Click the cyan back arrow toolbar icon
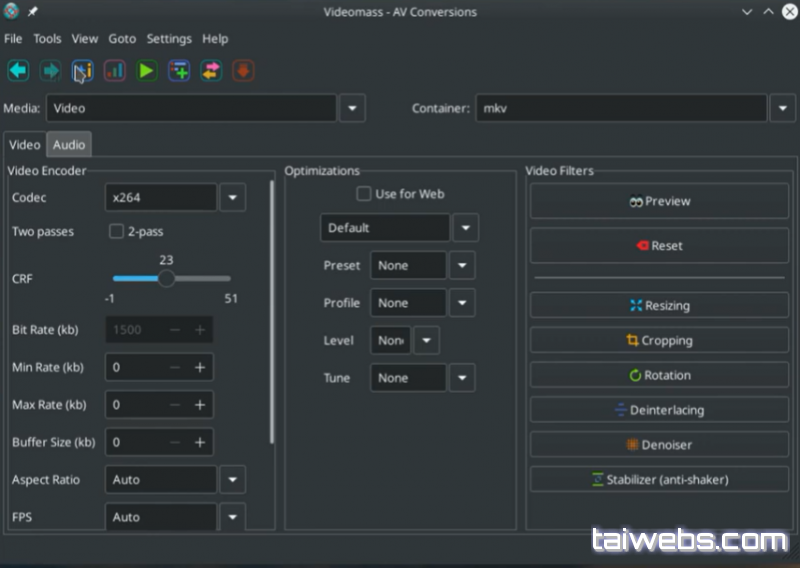Image resolution: width=800 pixels, height=568 pixels. pos(18,71)
